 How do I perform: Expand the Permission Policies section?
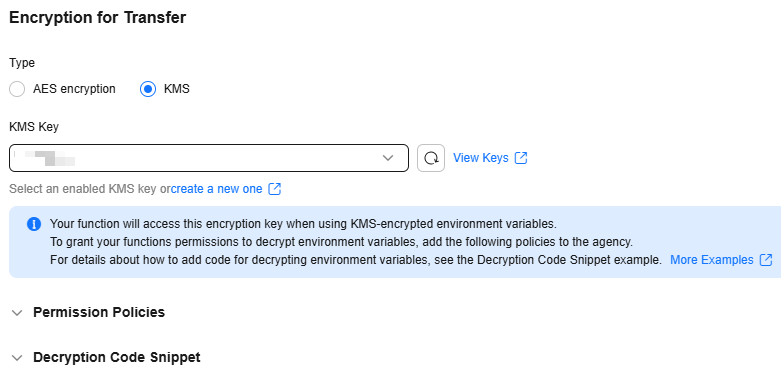coord(99,312)
